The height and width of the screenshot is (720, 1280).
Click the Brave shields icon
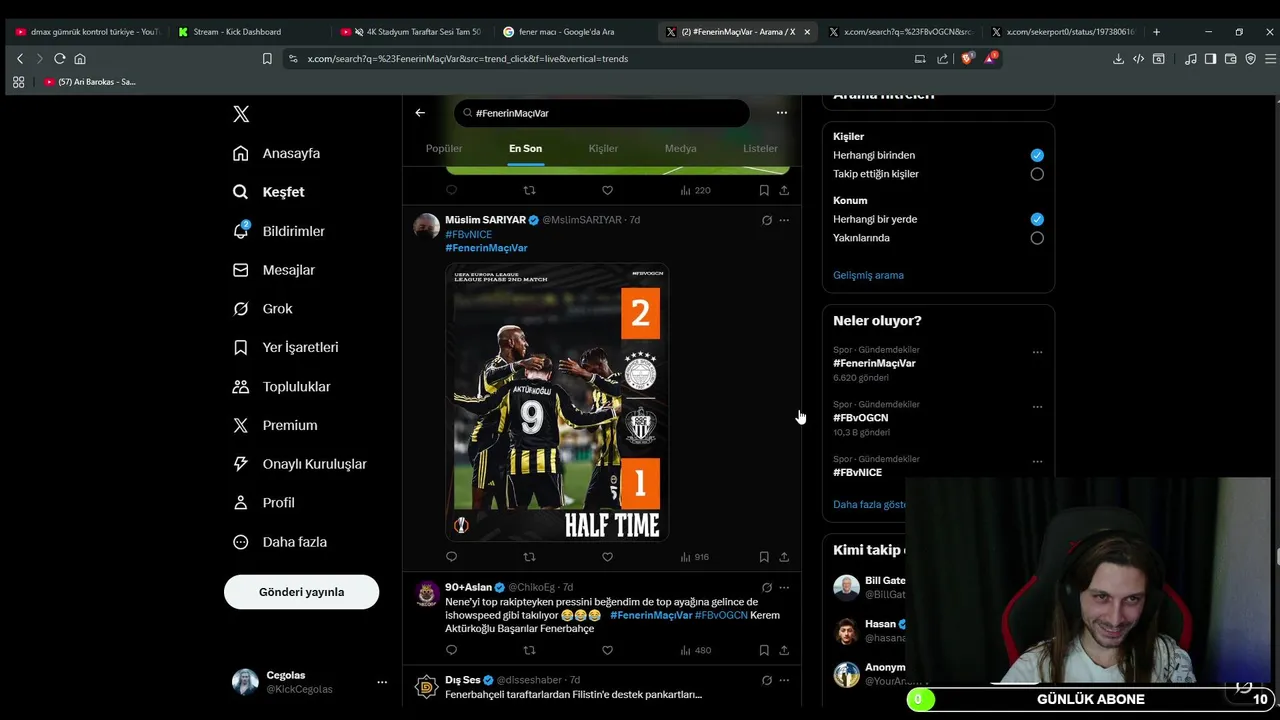coord(967,59)
